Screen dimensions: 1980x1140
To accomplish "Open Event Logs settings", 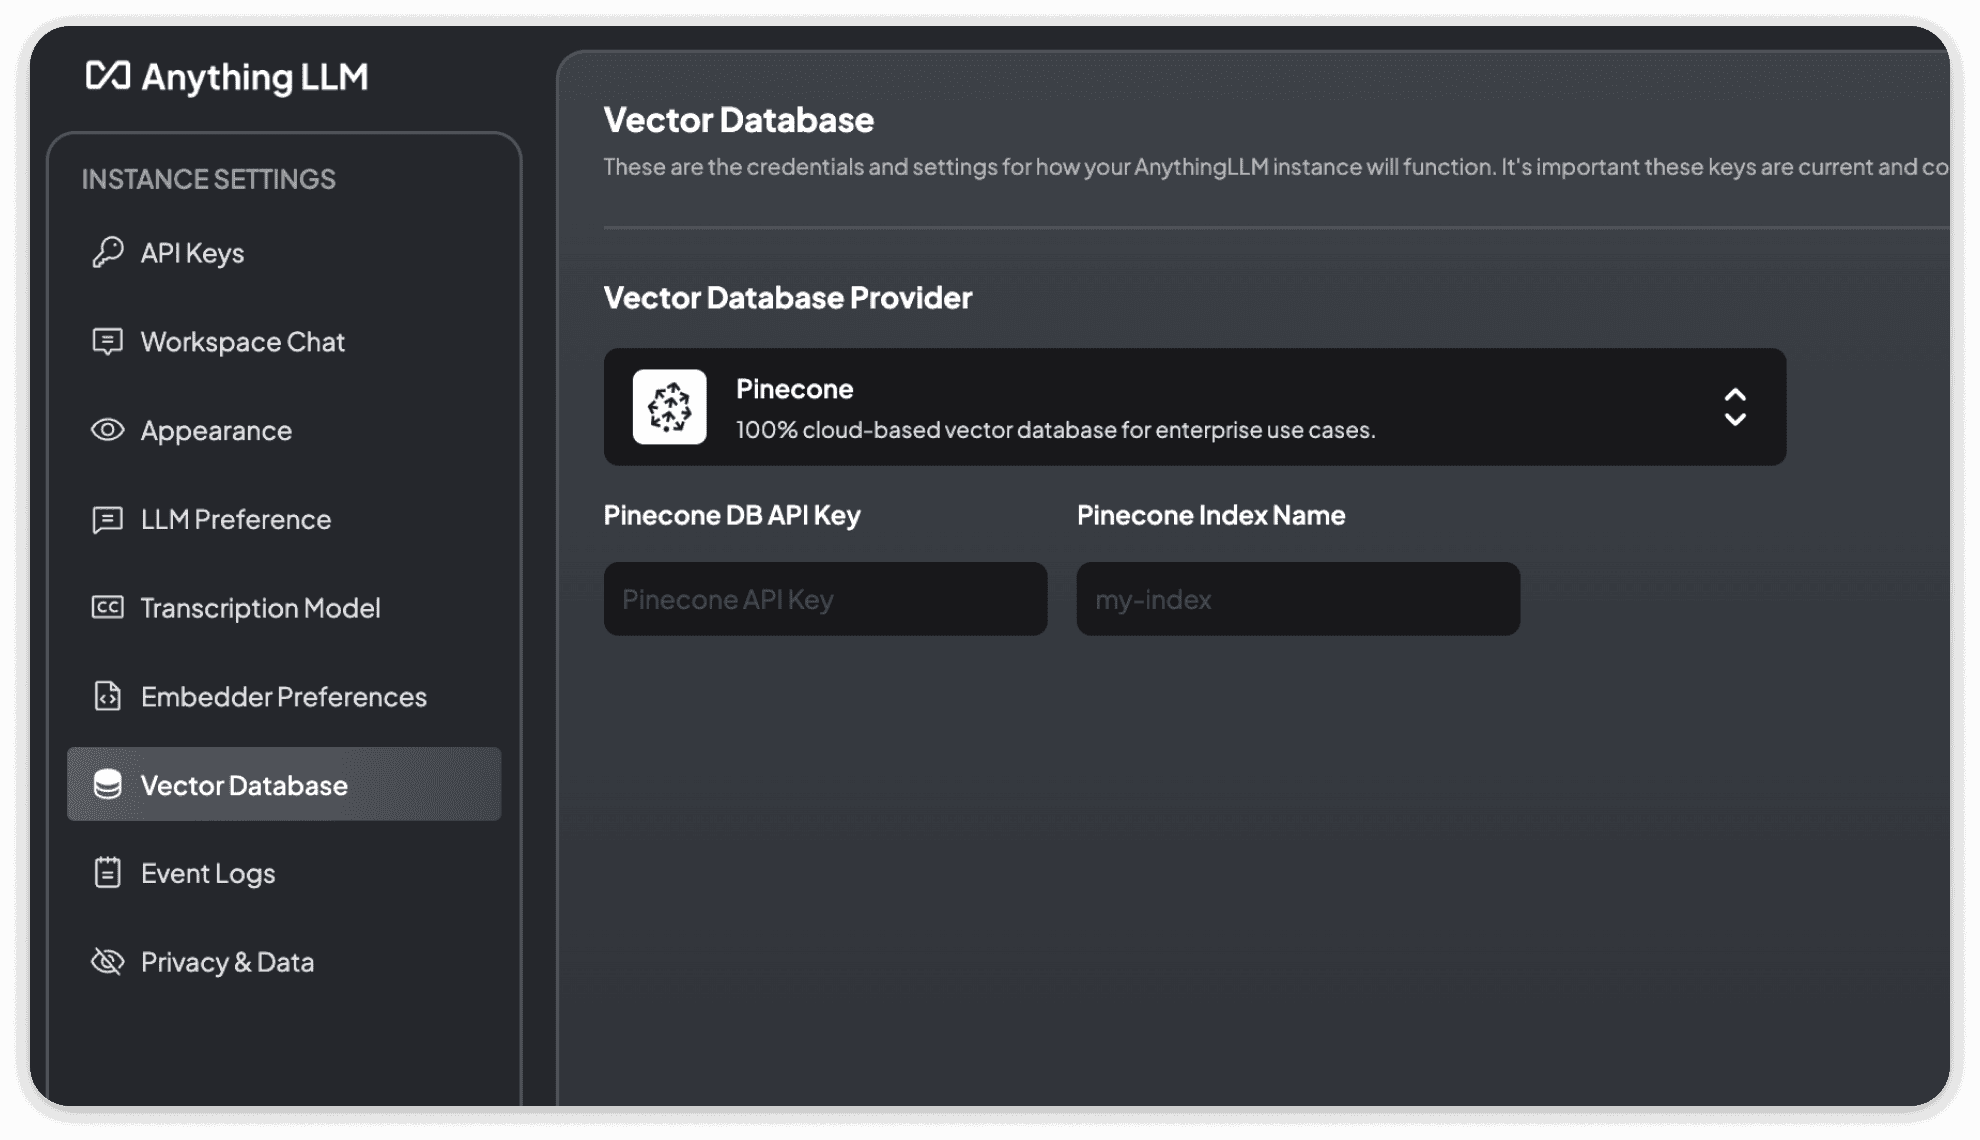I will coord(207,872).
